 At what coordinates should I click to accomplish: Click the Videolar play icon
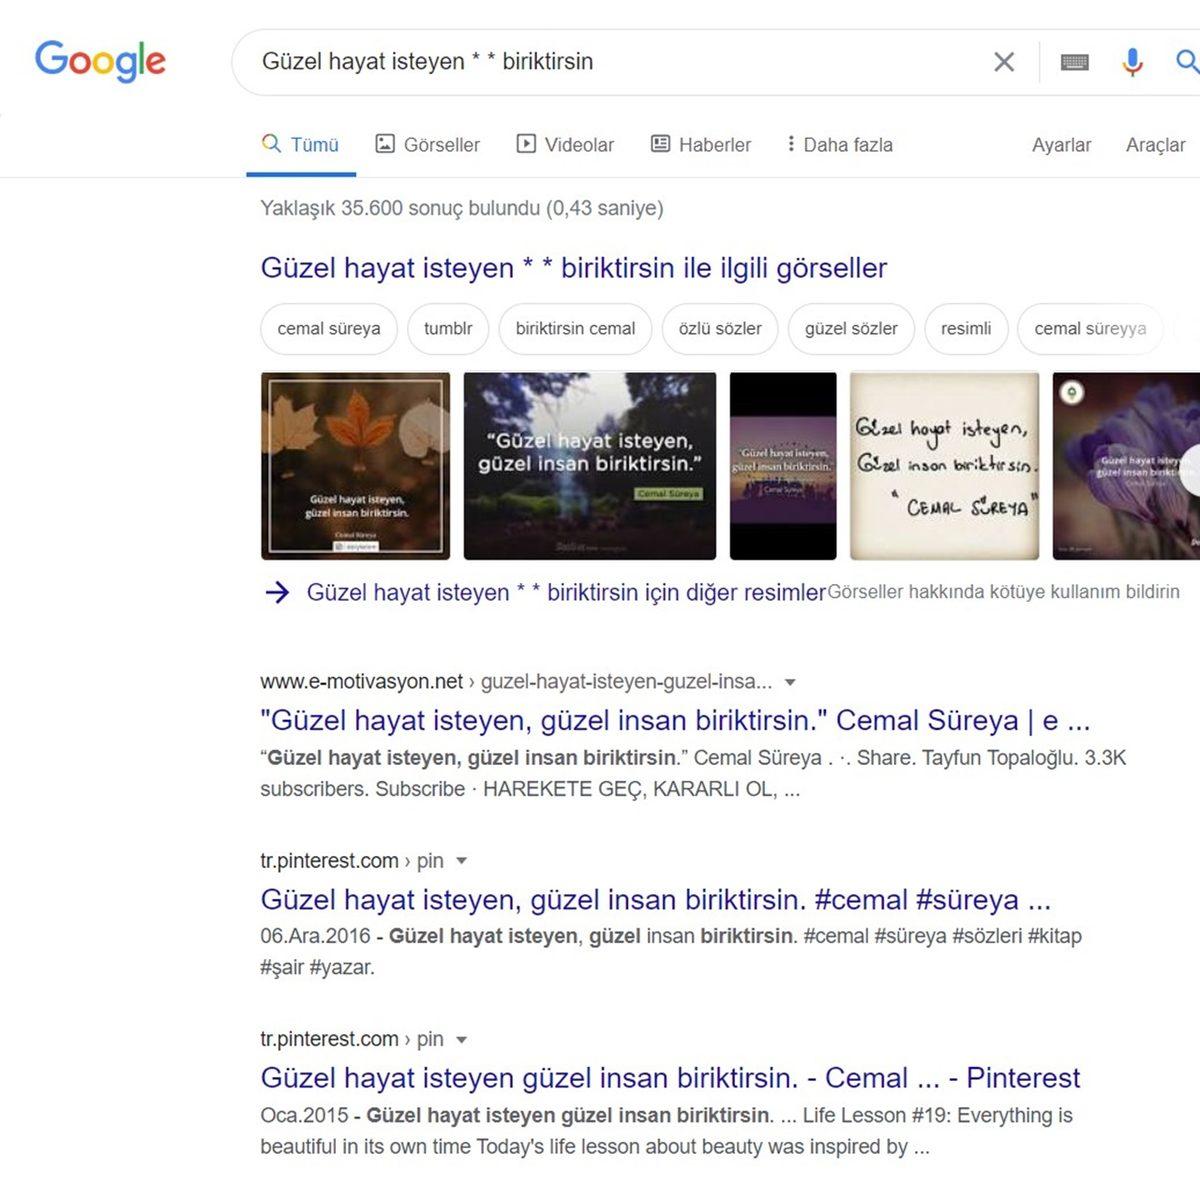(526, 144)
